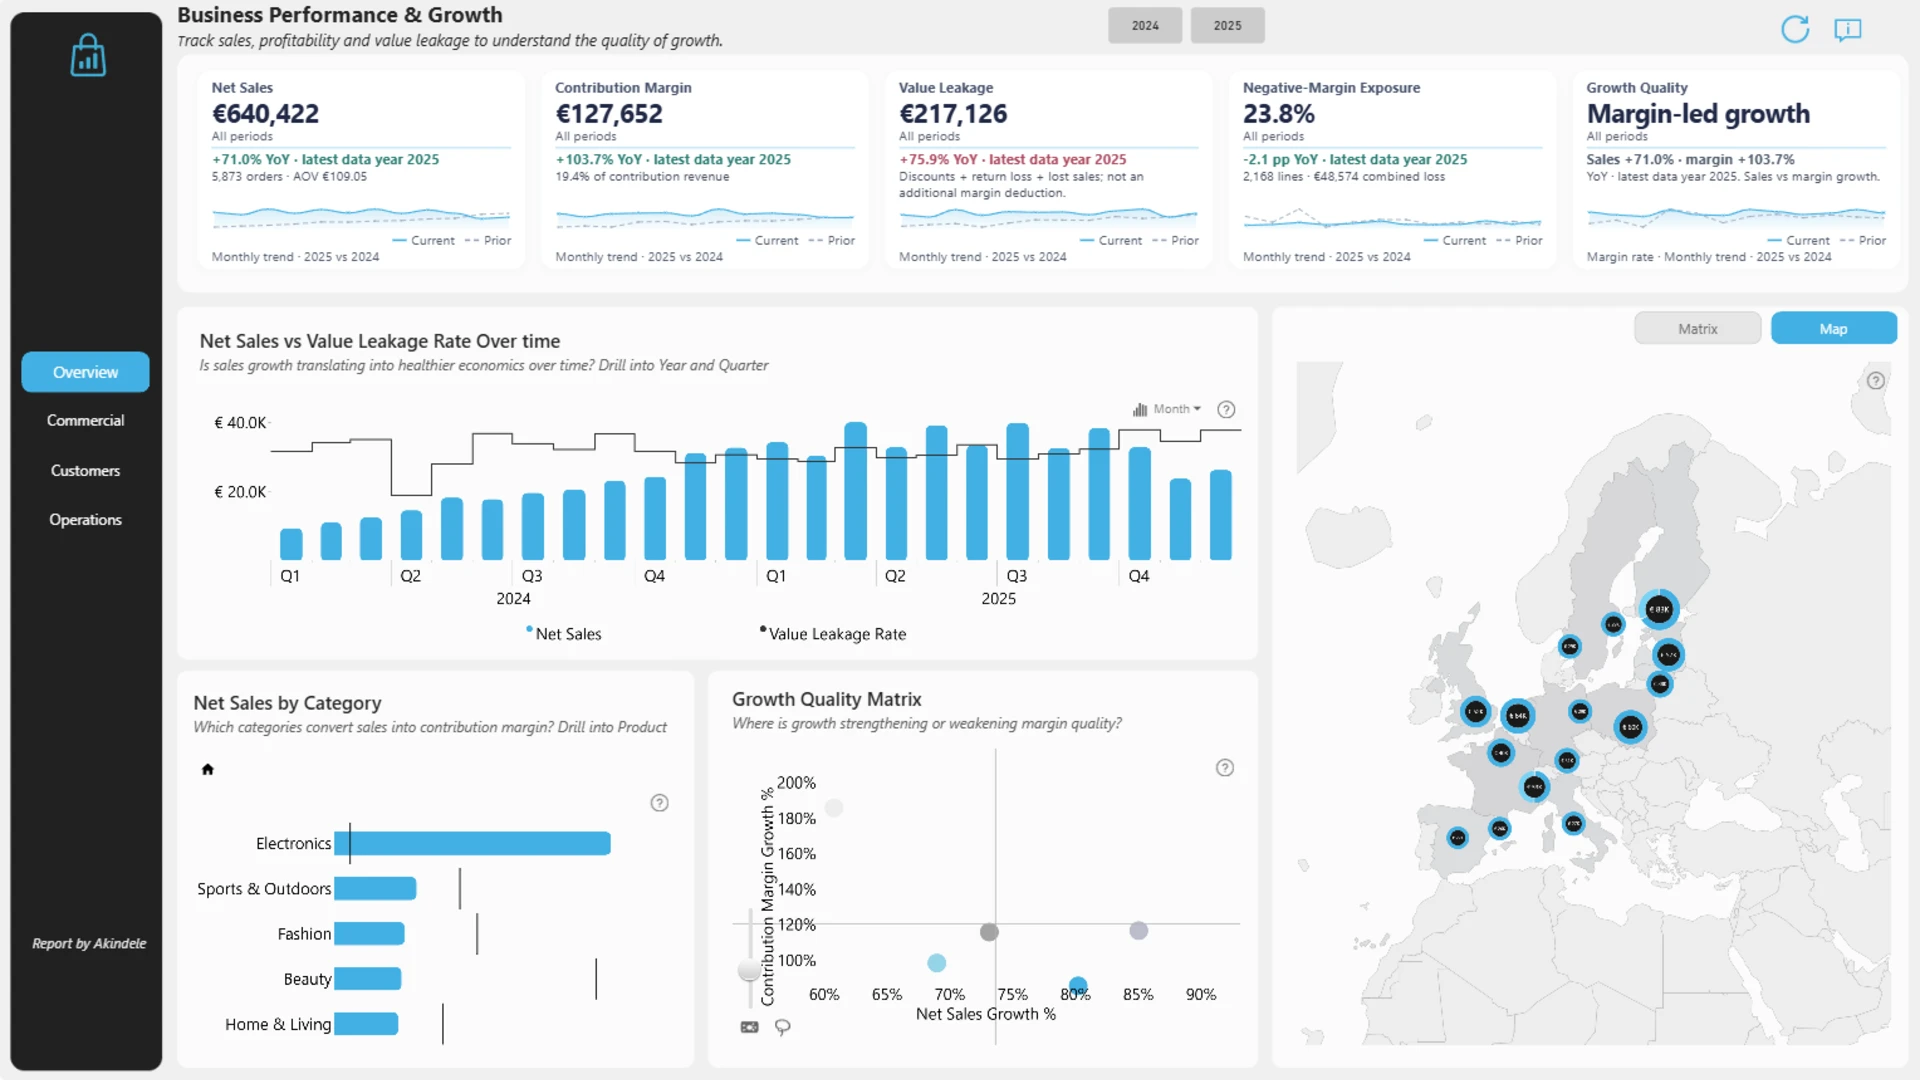Select the Overview navigation button
Screen dimensions: 1920x1080
click(85, 372)
